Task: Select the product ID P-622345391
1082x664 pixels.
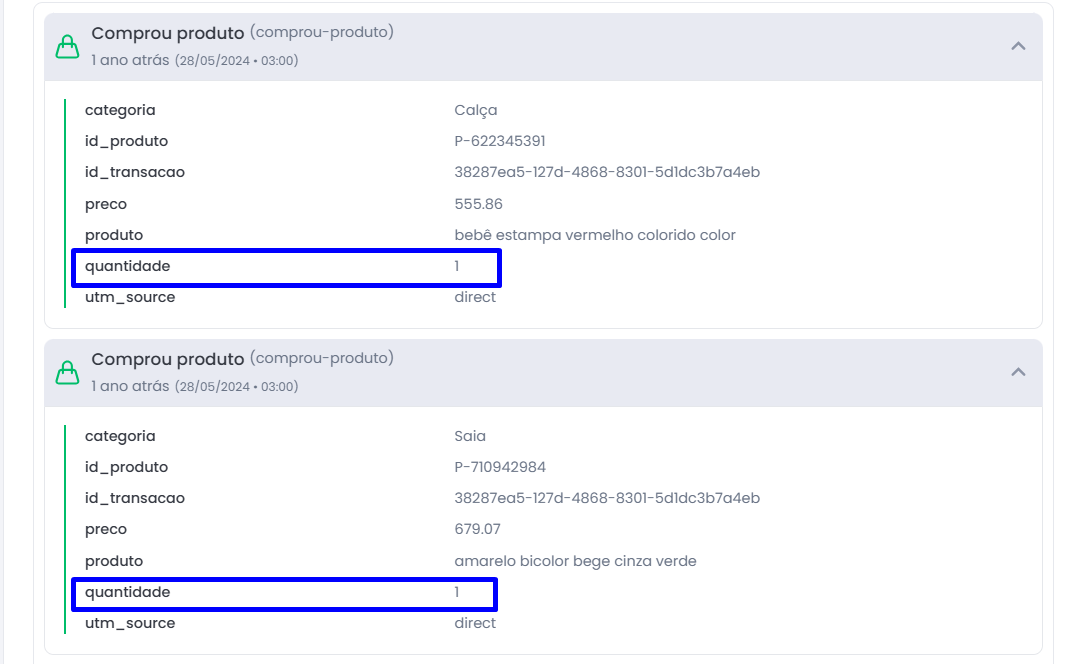Action: coord(500,141)
